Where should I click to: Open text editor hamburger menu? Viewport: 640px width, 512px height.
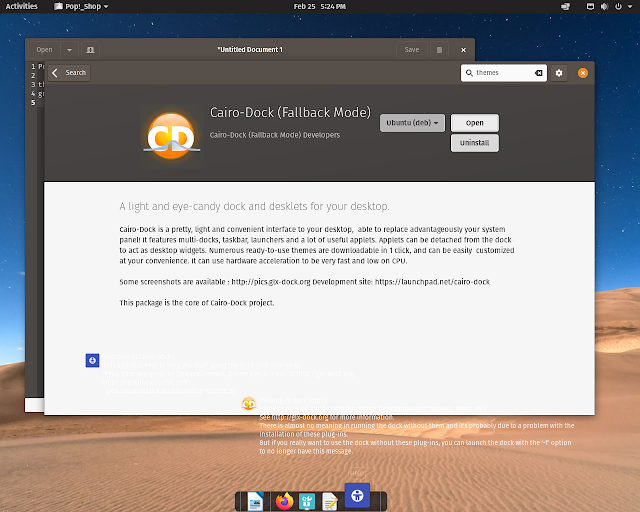point(439,50)
